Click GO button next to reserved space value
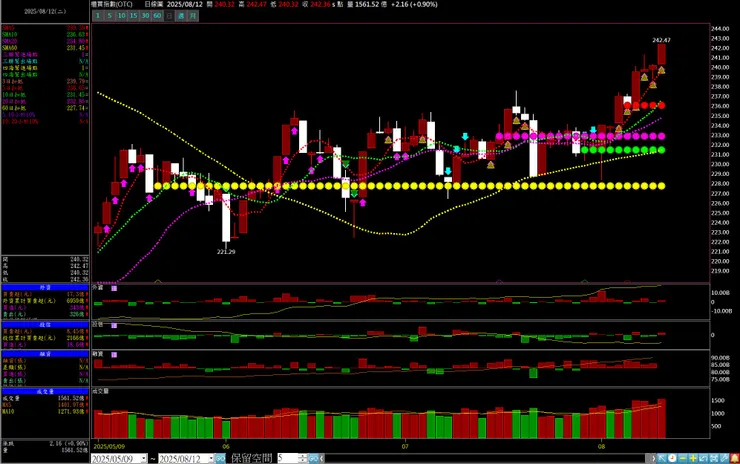740x464 pixels. [313, 458]
